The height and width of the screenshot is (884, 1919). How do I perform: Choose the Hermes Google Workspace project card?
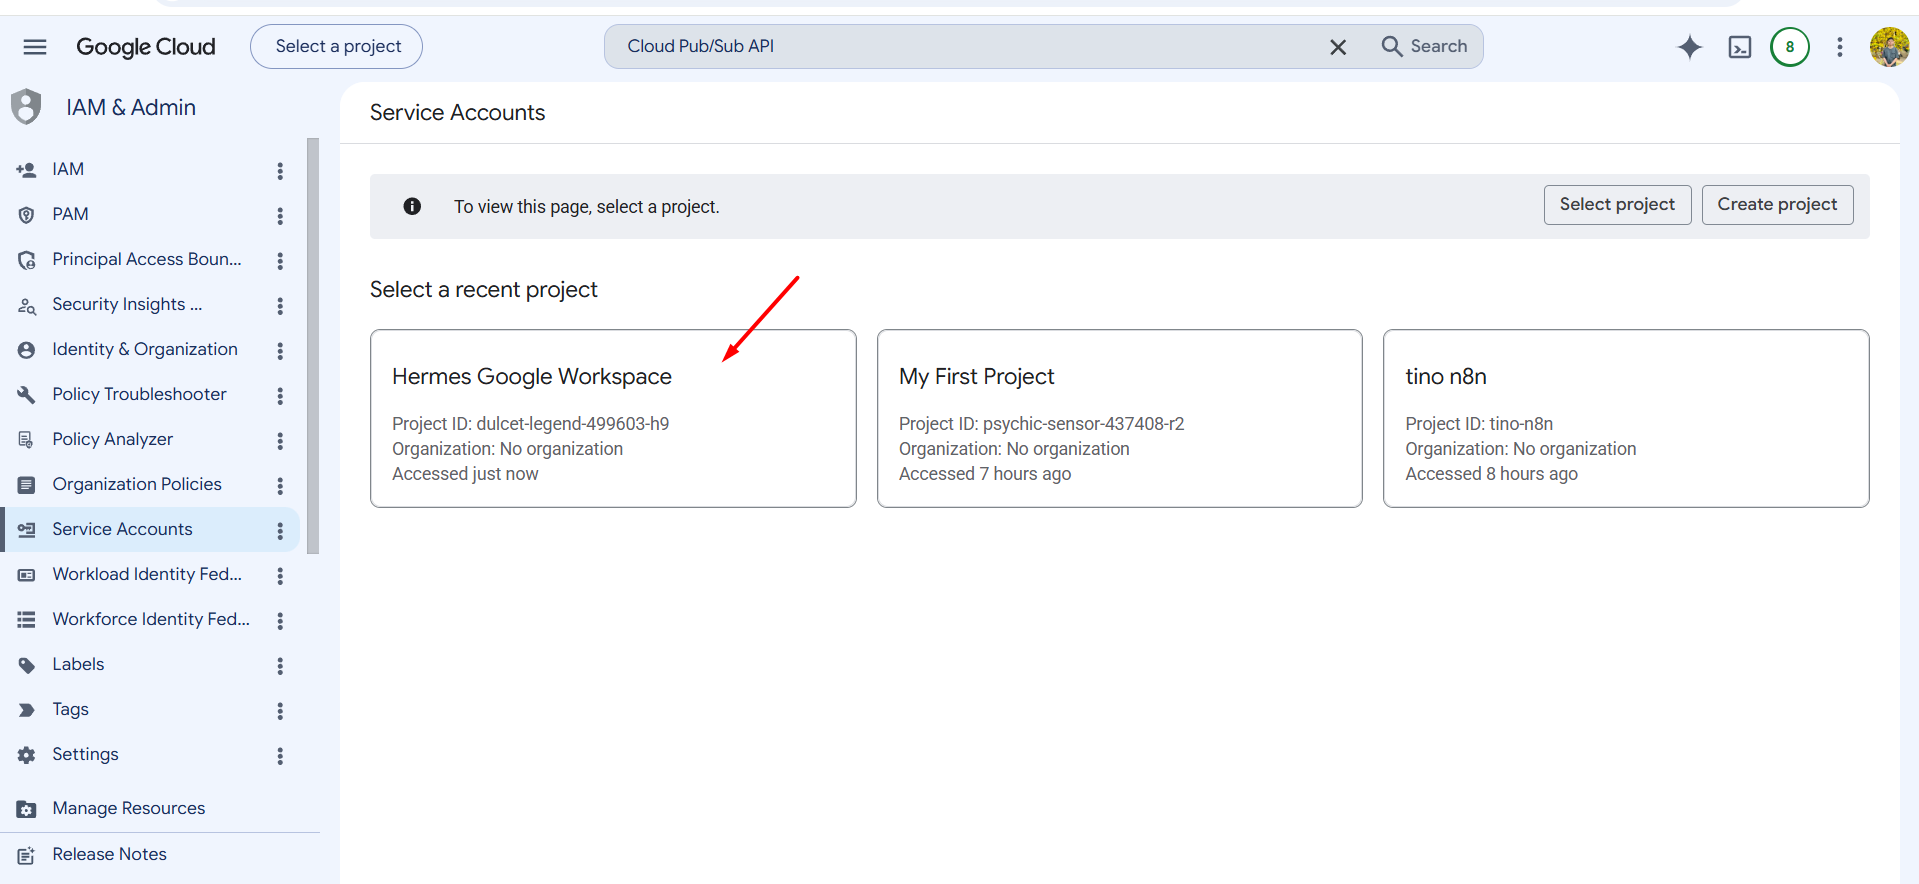tap(613, 418)
